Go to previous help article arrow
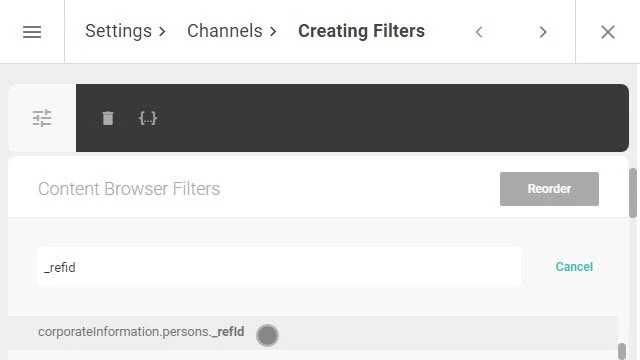640x360 pixels. pyautogui.click(x=479, y=32)
